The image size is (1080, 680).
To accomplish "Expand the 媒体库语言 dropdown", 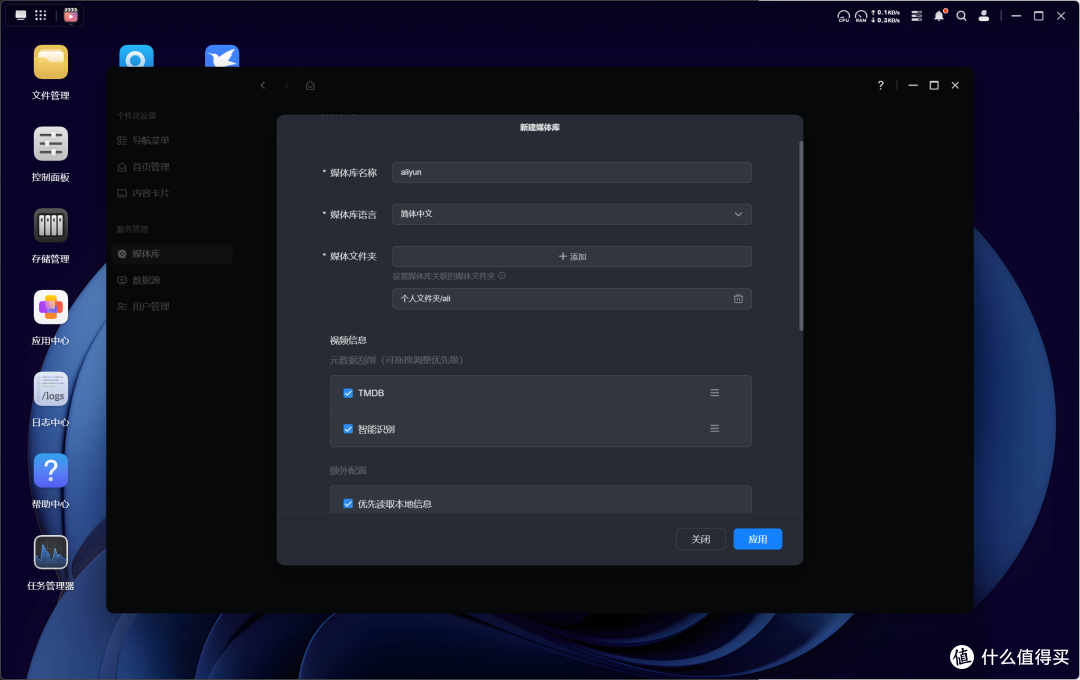I will (x=572, y=214).
